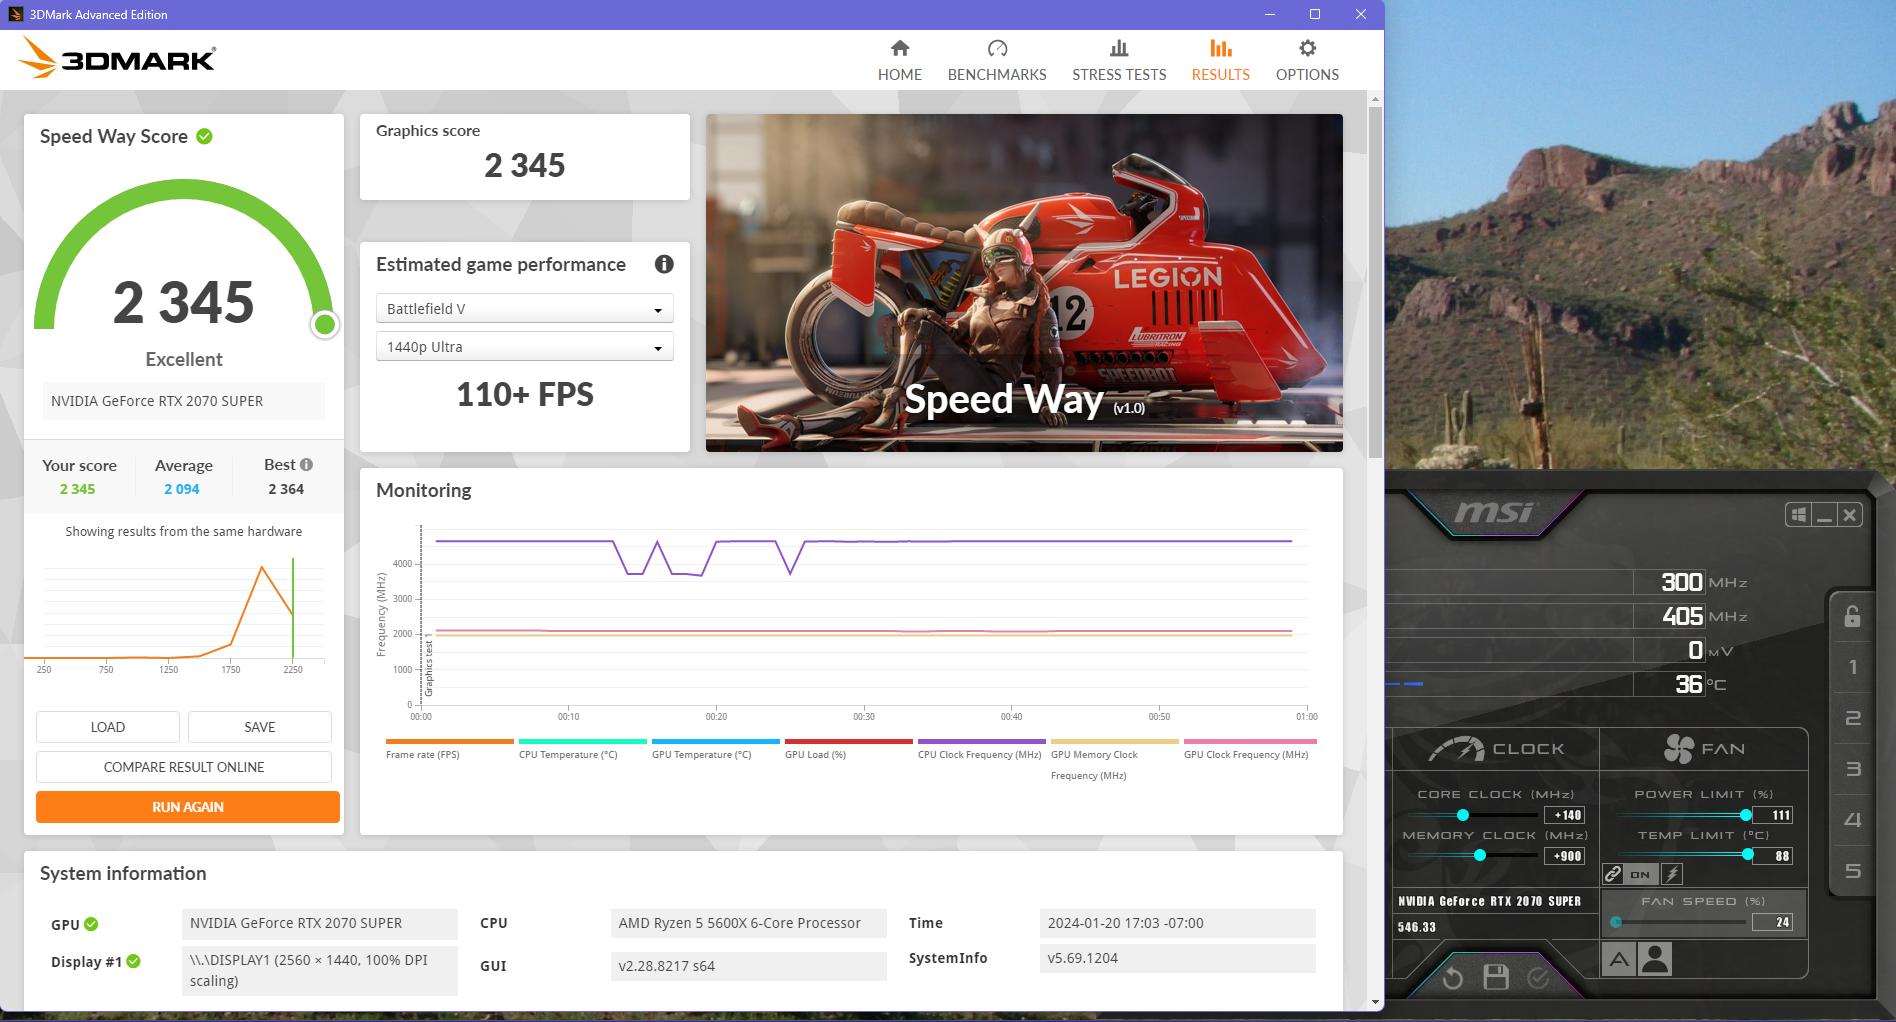Click the Core Clock slider handle
The image size is (1896, 1022).
[1462, 815]
